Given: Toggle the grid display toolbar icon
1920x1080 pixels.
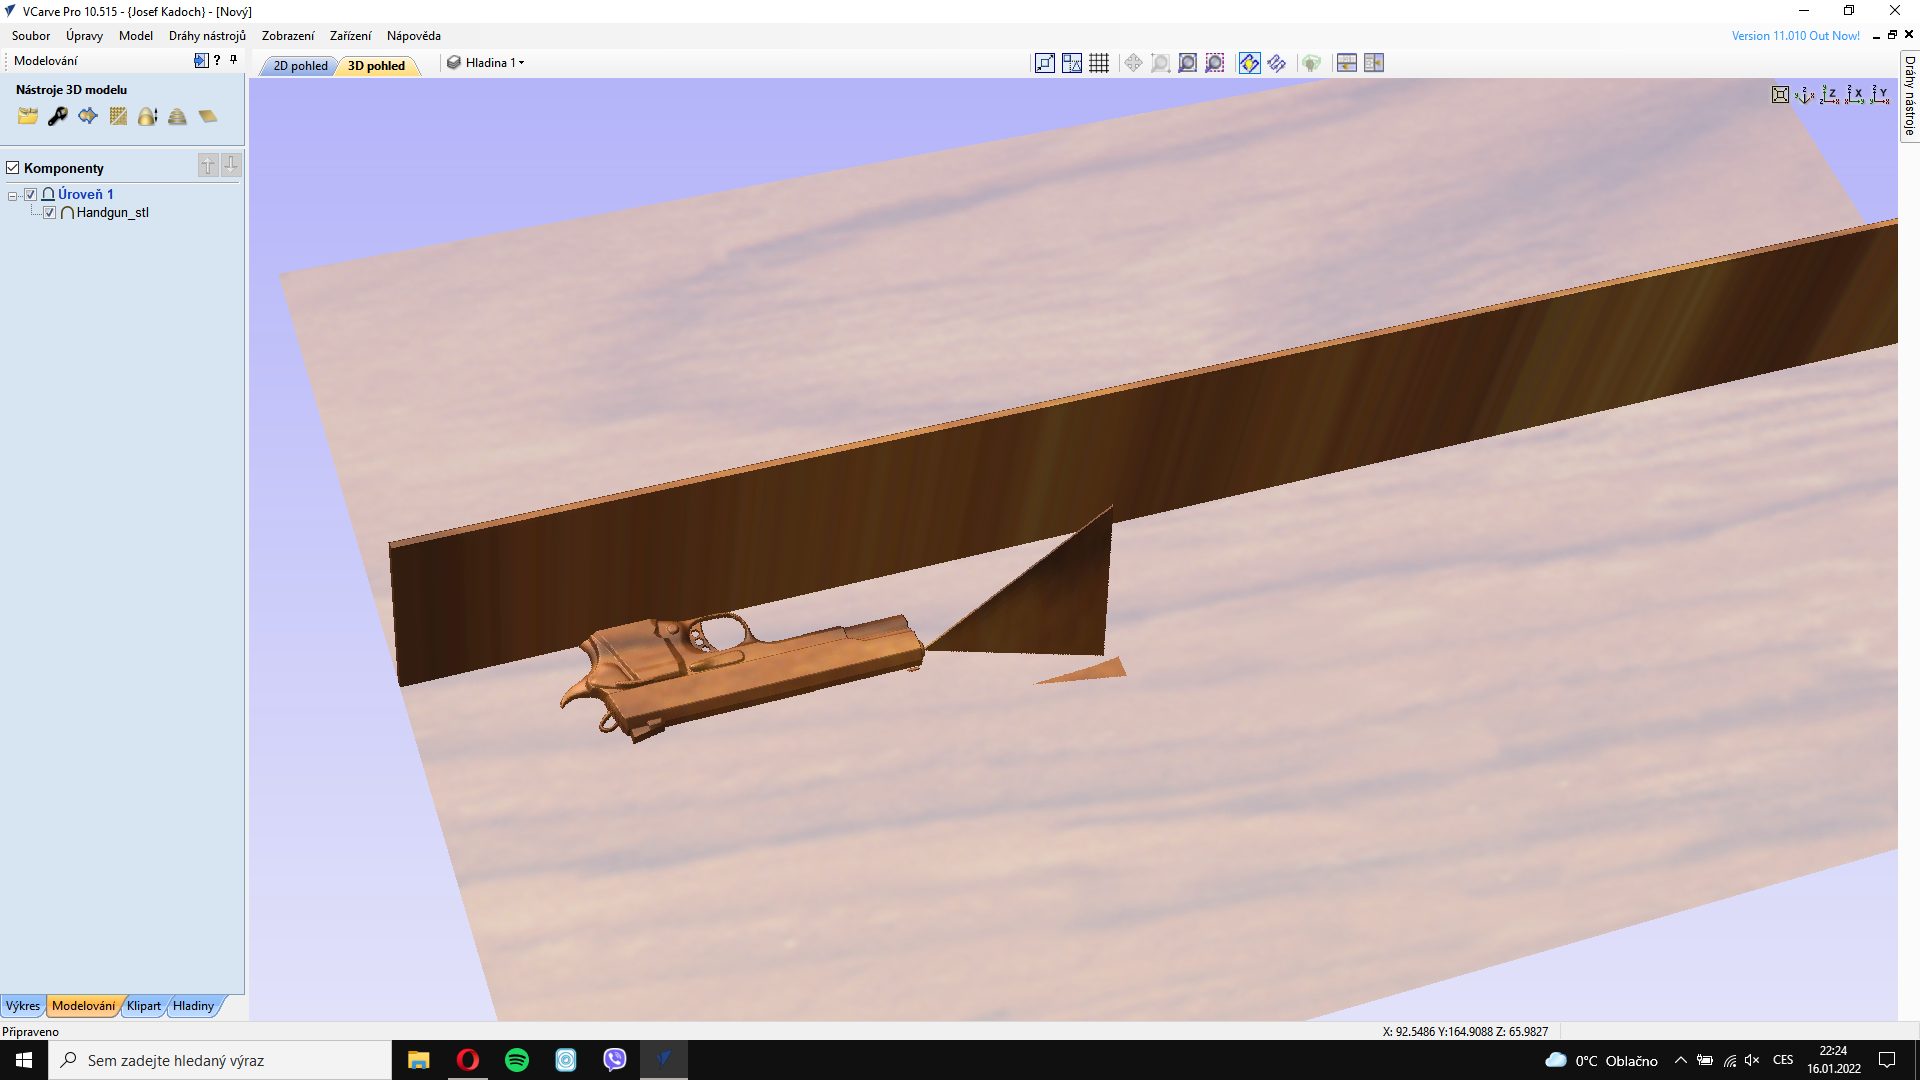Looking at the screenshot, I should coord(1099,63).
